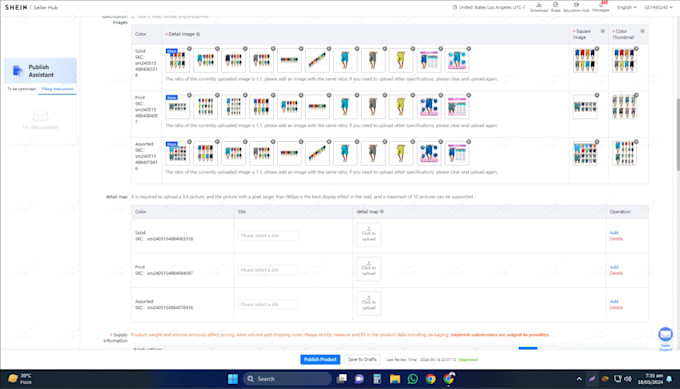Image resolution: width=680 pixels, height=389 pixels.
Task: Click Delete in the Solid detail map row
Action: 616,239
